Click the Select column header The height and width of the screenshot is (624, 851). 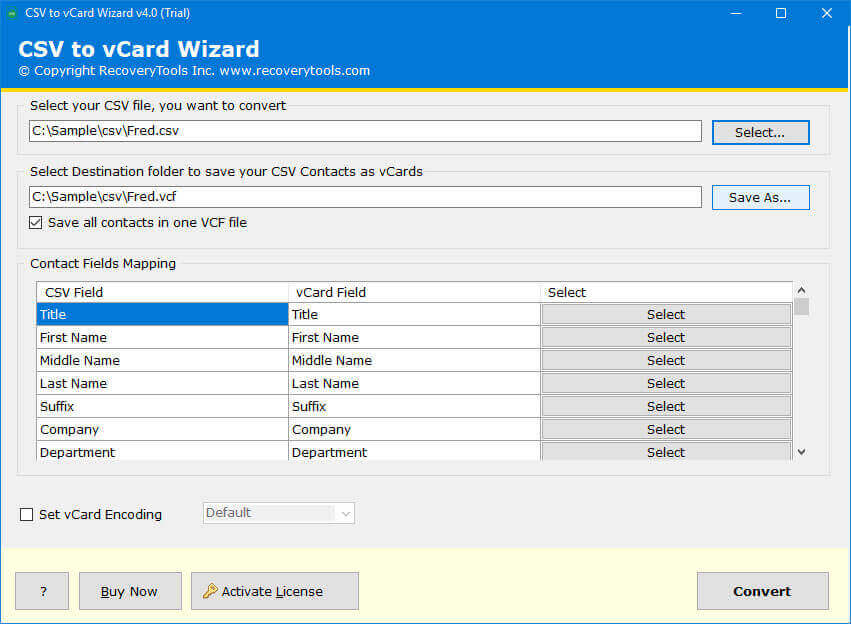tap(666, 292)
